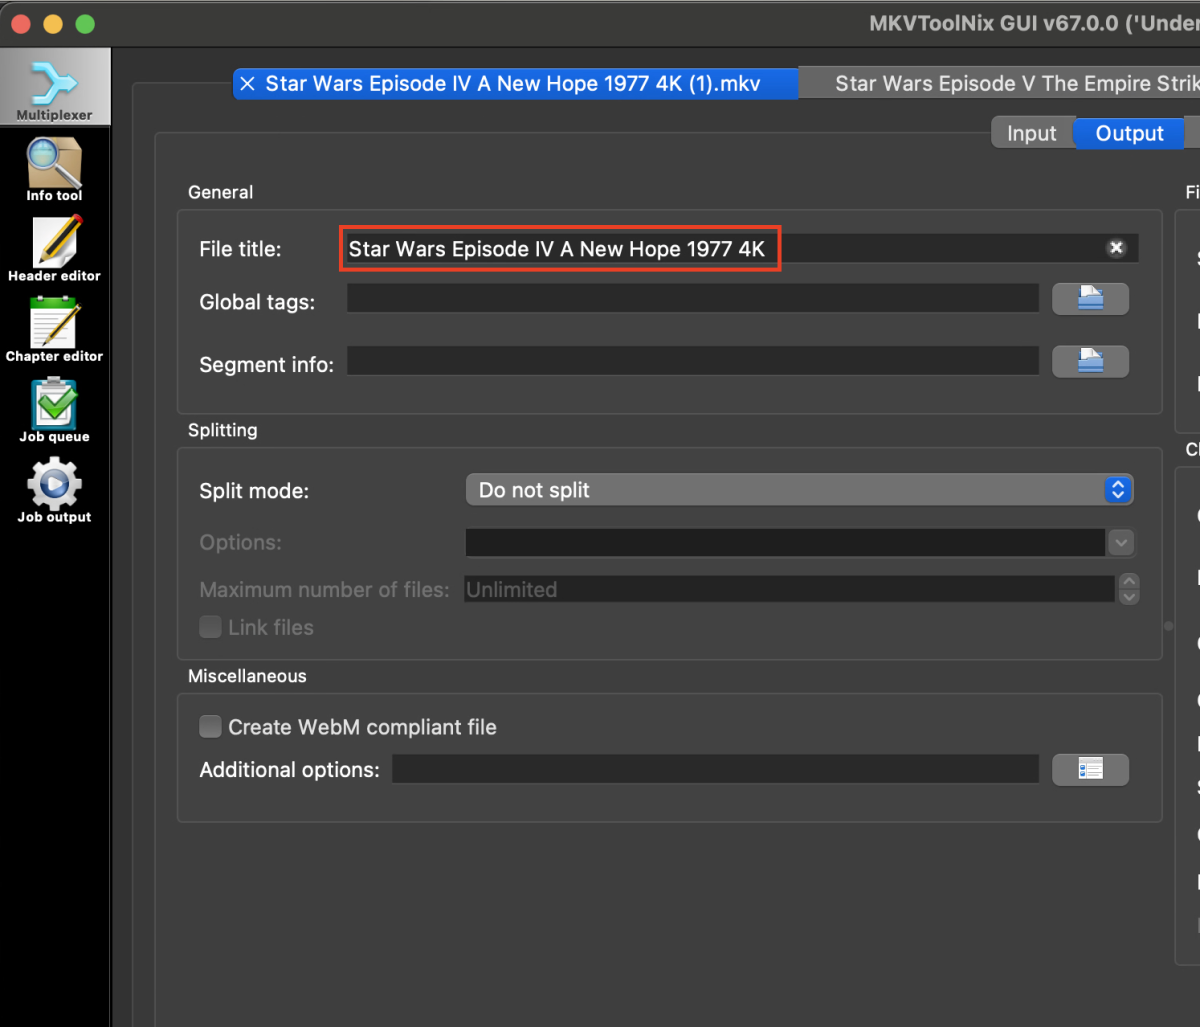1200x1027 pixels.
Task: Expand the split Options combo box
Action: point(1120,542)
